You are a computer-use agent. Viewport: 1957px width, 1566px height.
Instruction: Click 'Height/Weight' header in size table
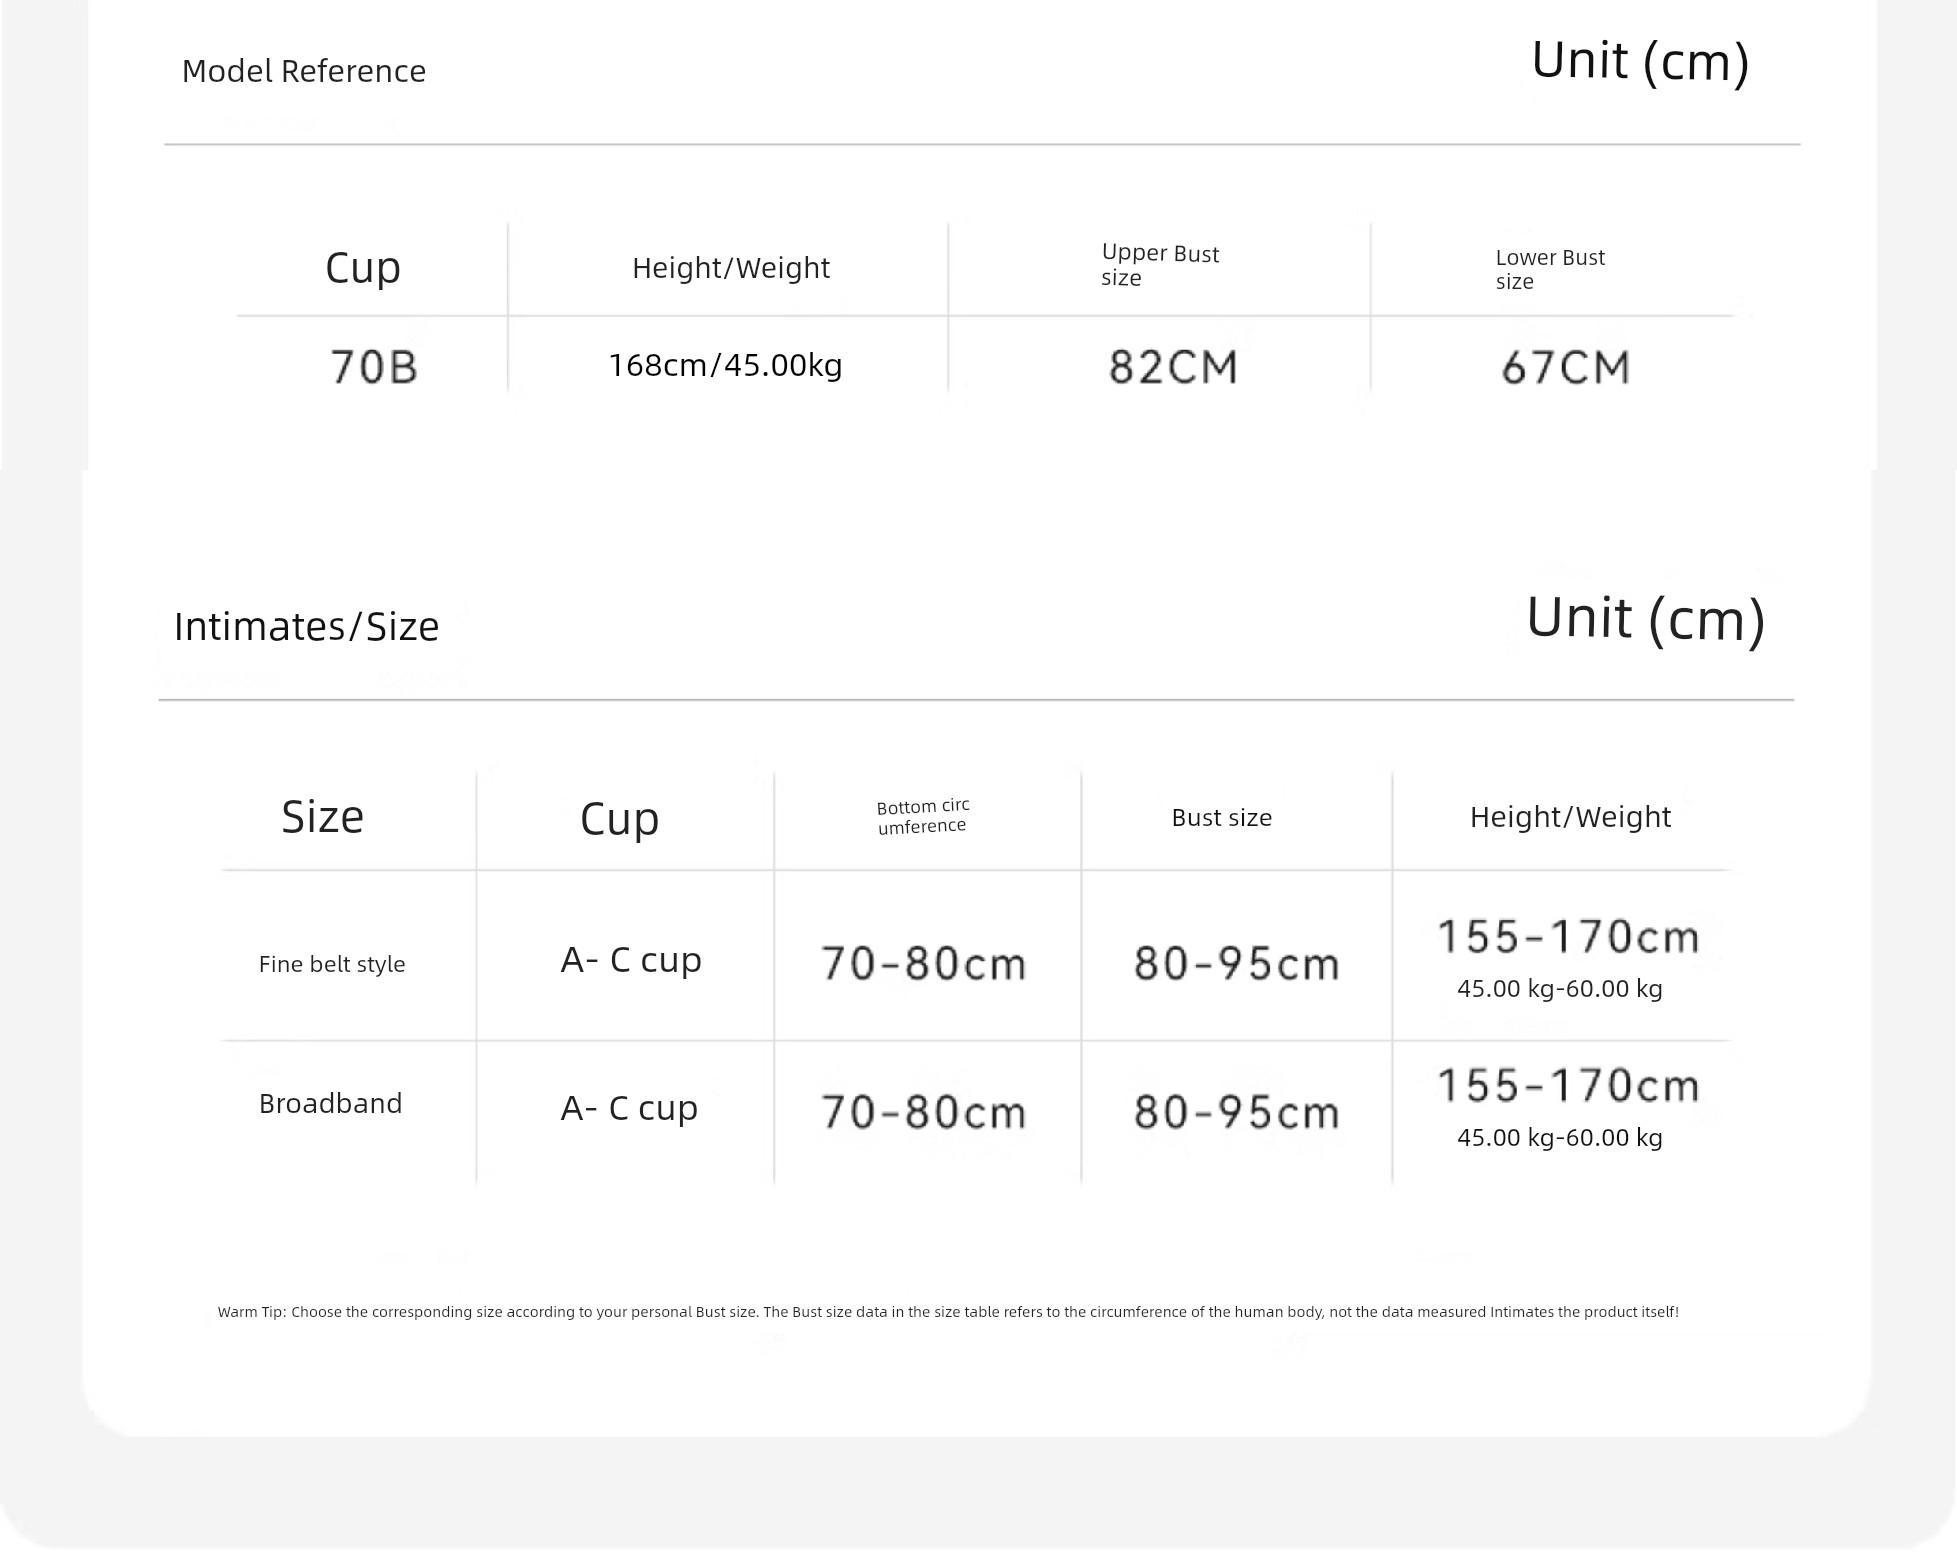(x=1570, y=817)
